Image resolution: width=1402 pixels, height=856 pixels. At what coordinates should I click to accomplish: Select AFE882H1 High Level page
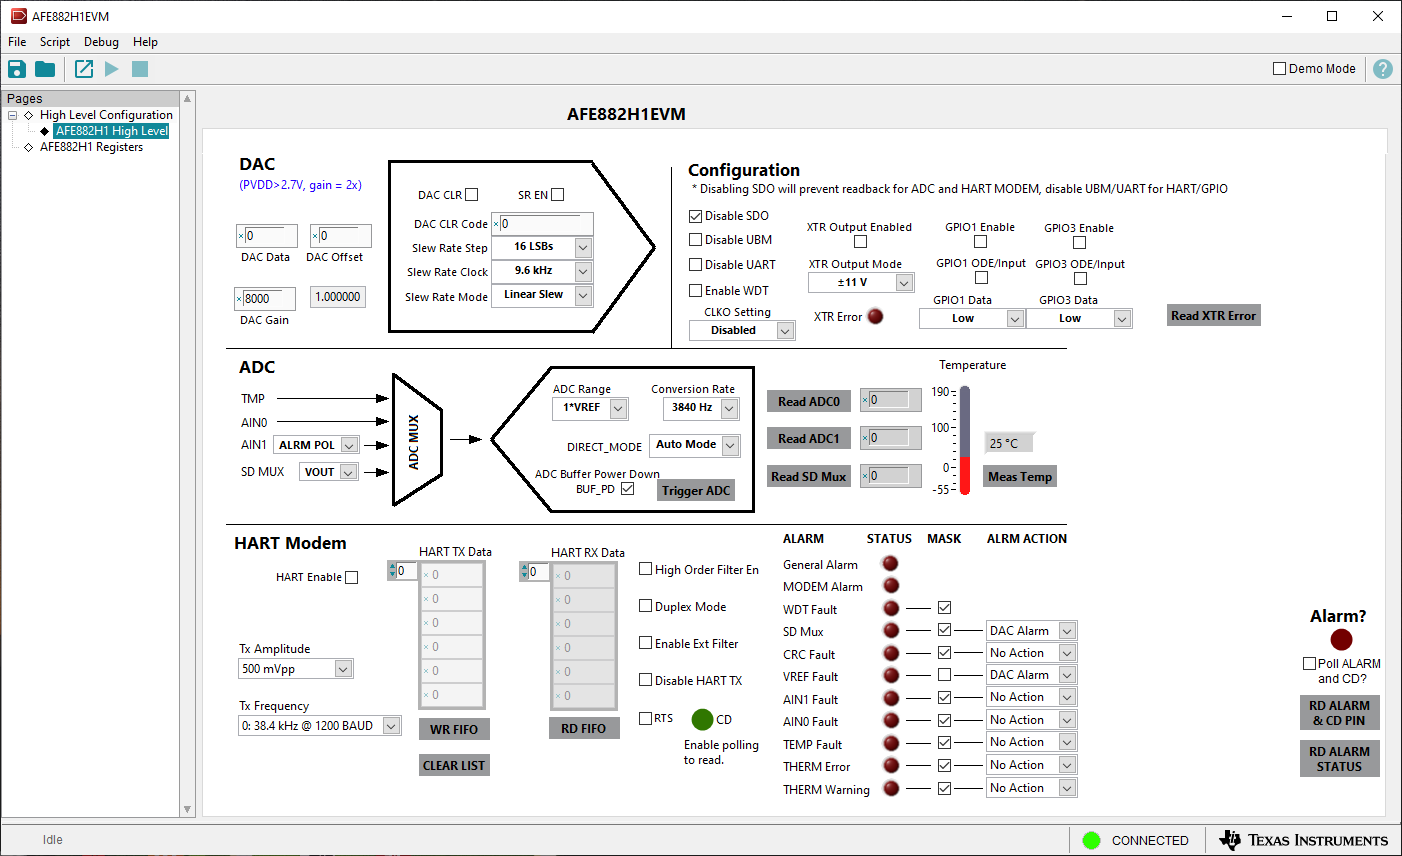tap(112, 131)
